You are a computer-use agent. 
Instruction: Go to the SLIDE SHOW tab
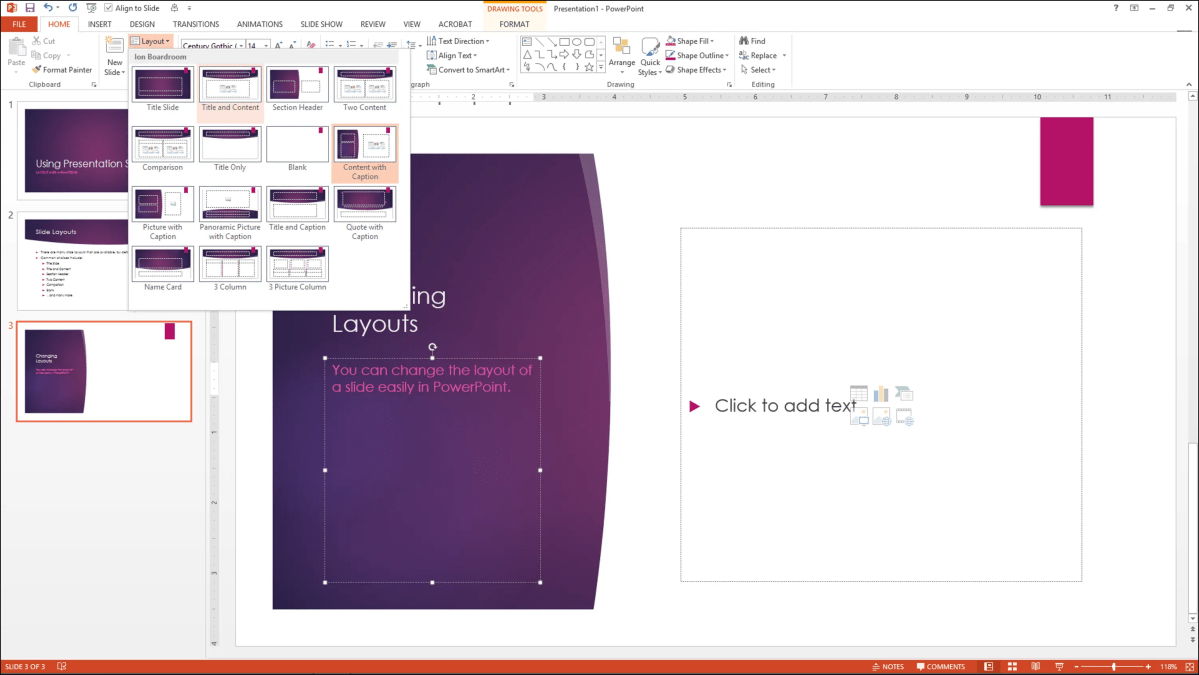pos(321,24)
